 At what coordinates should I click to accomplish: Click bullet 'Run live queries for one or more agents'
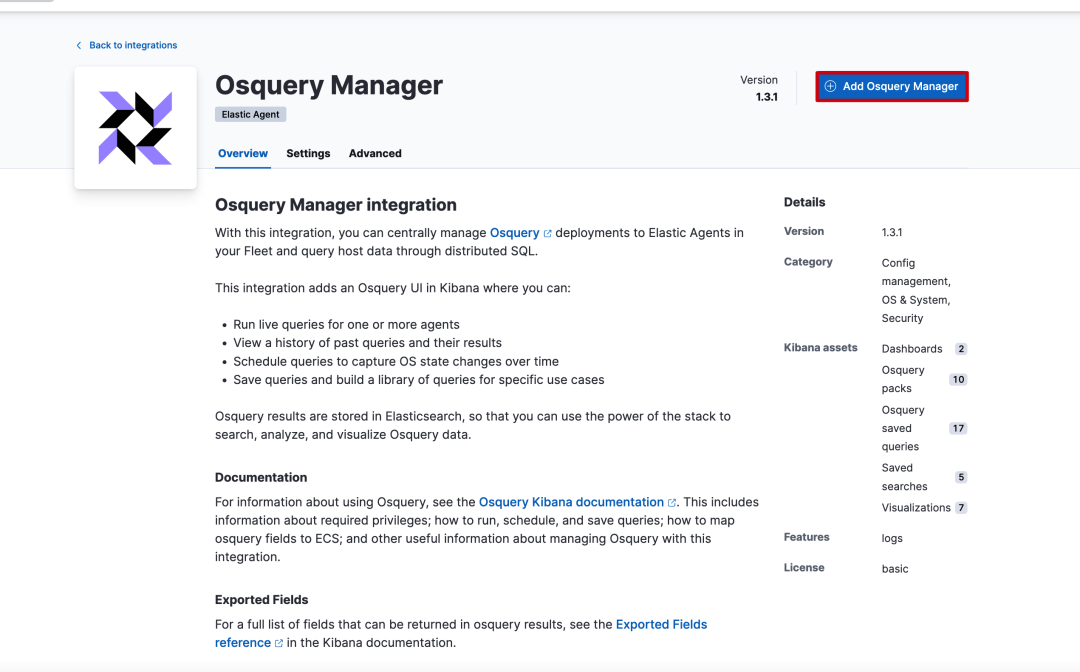point(346,324)
